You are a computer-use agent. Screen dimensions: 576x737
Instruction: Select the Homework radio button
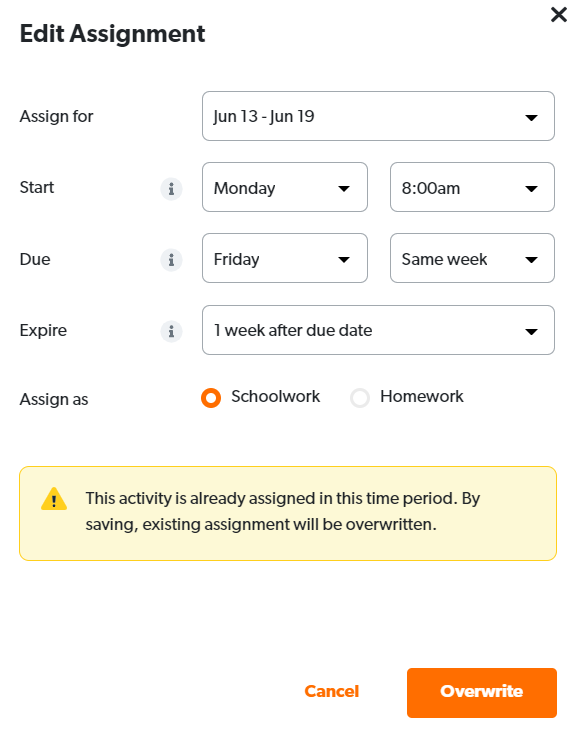360,398
